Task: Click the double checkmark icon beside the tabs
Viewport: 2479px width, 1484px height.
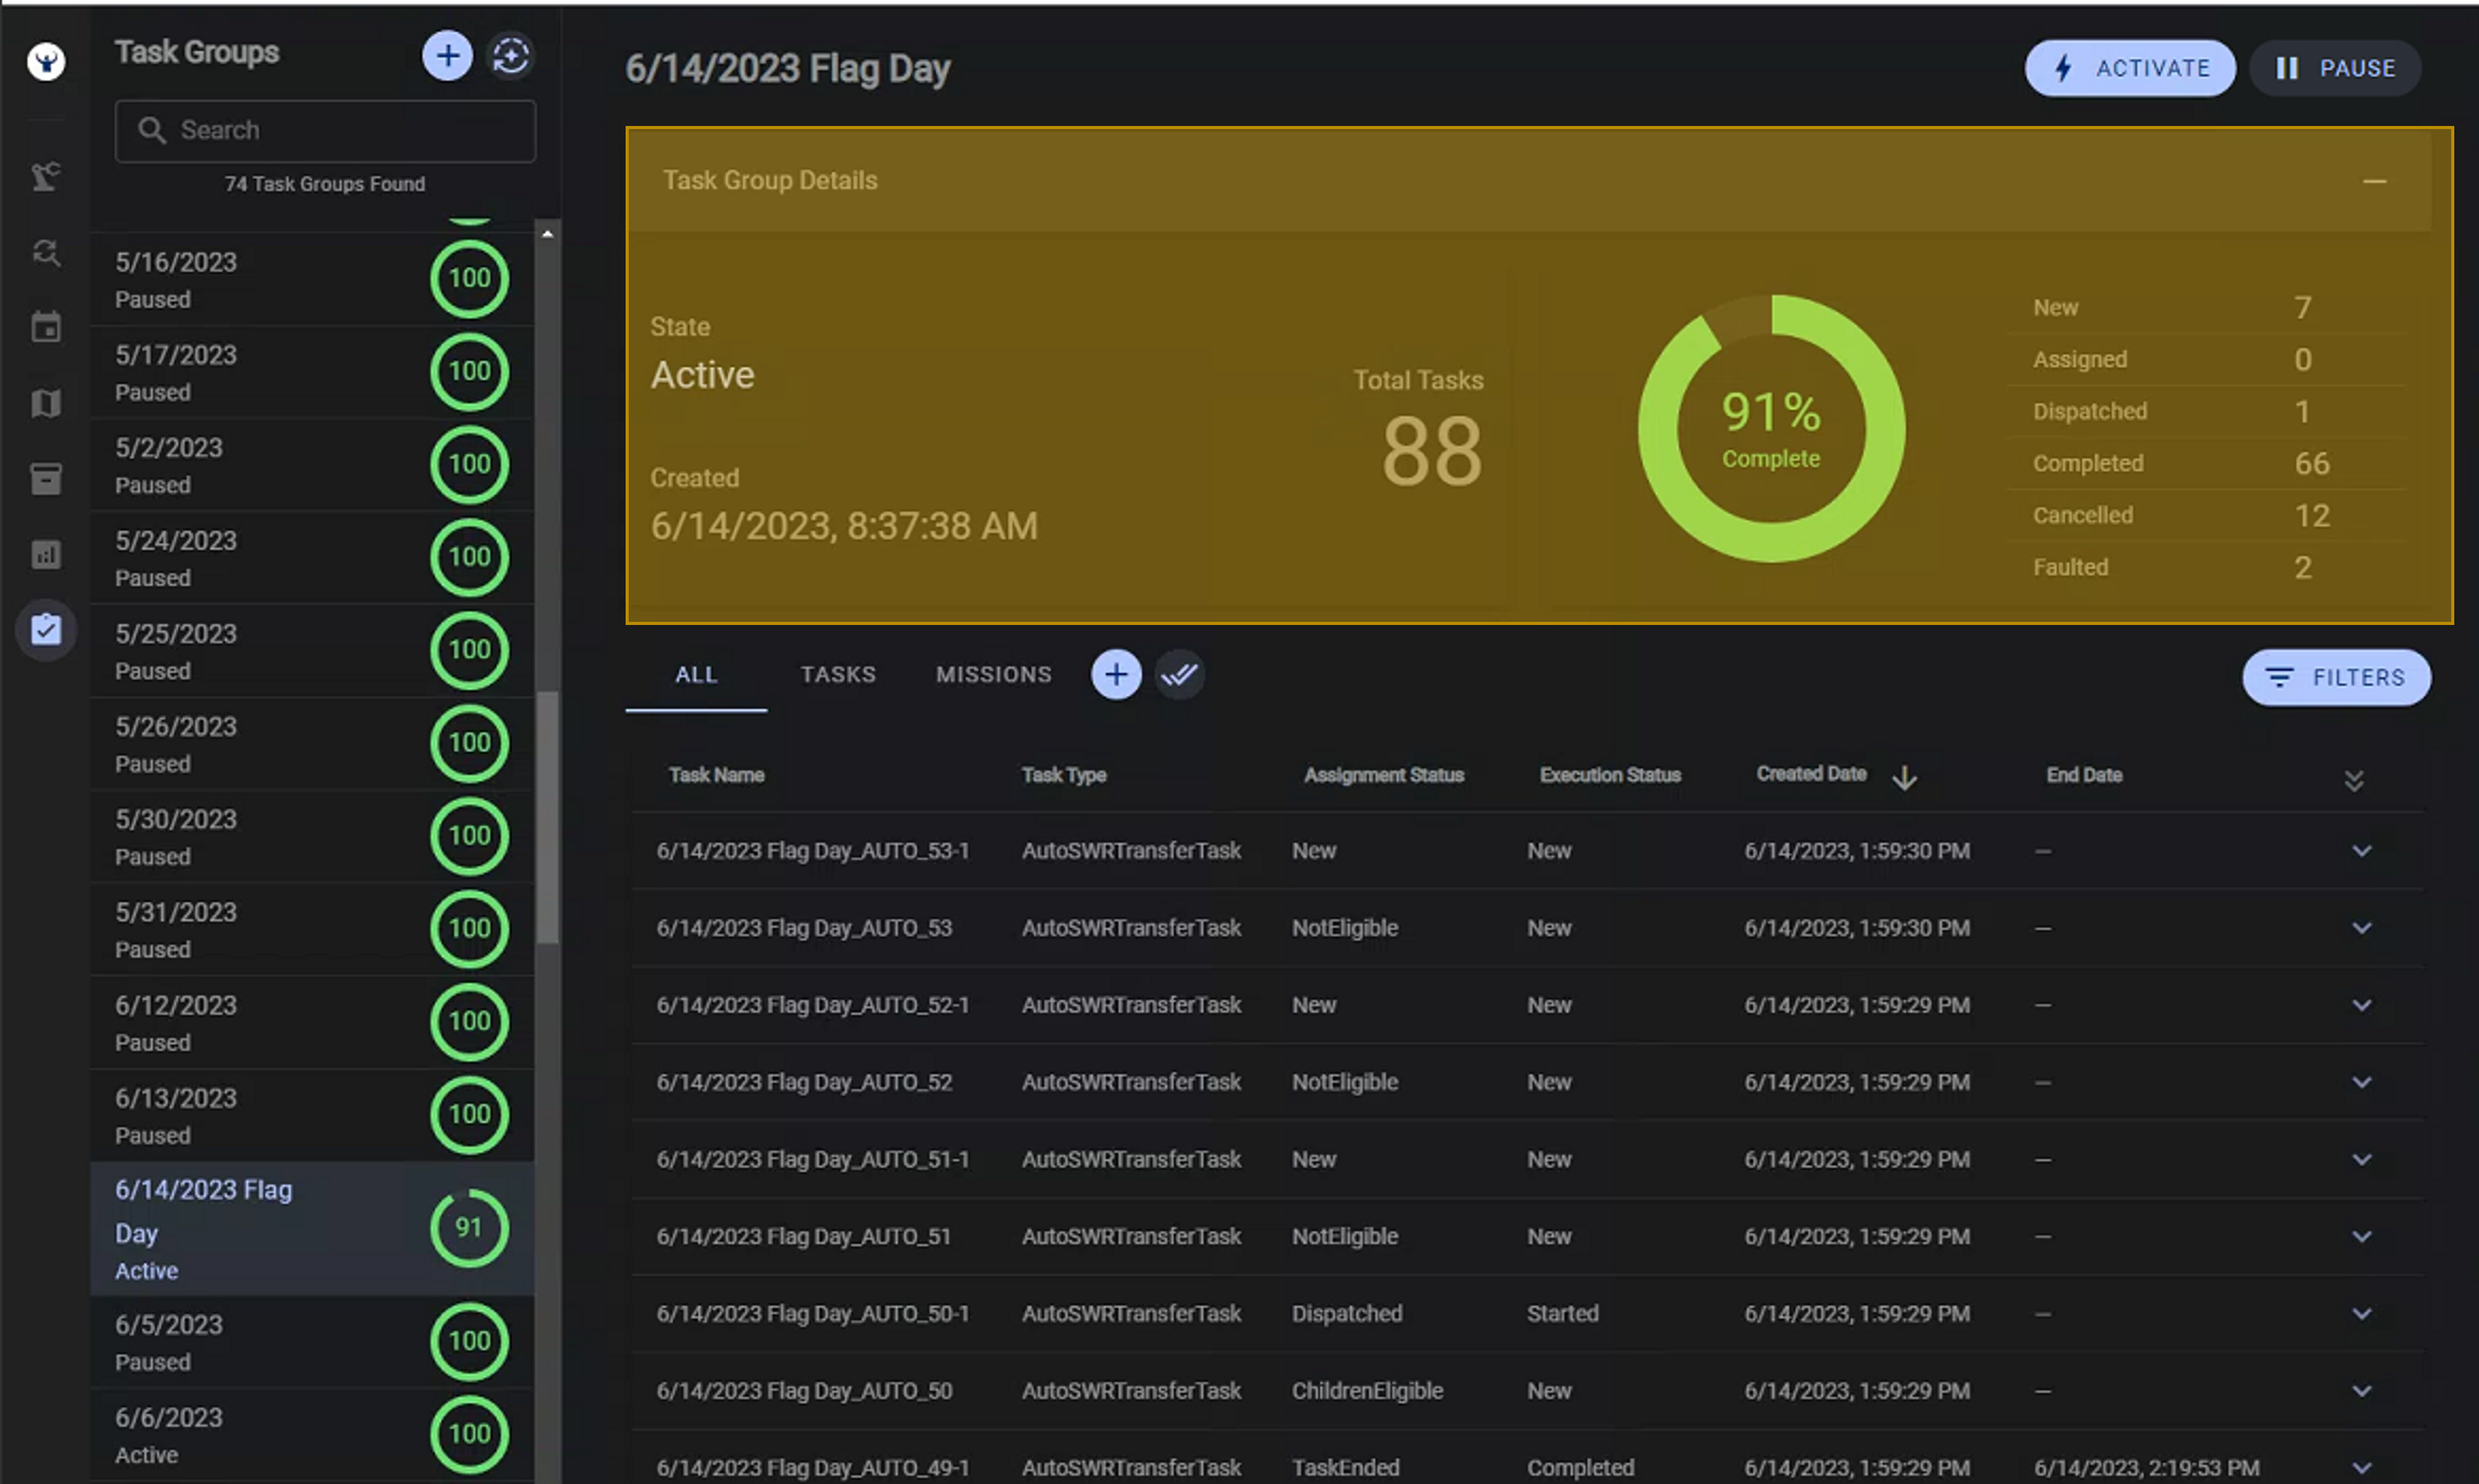Action: [1179, 675]
